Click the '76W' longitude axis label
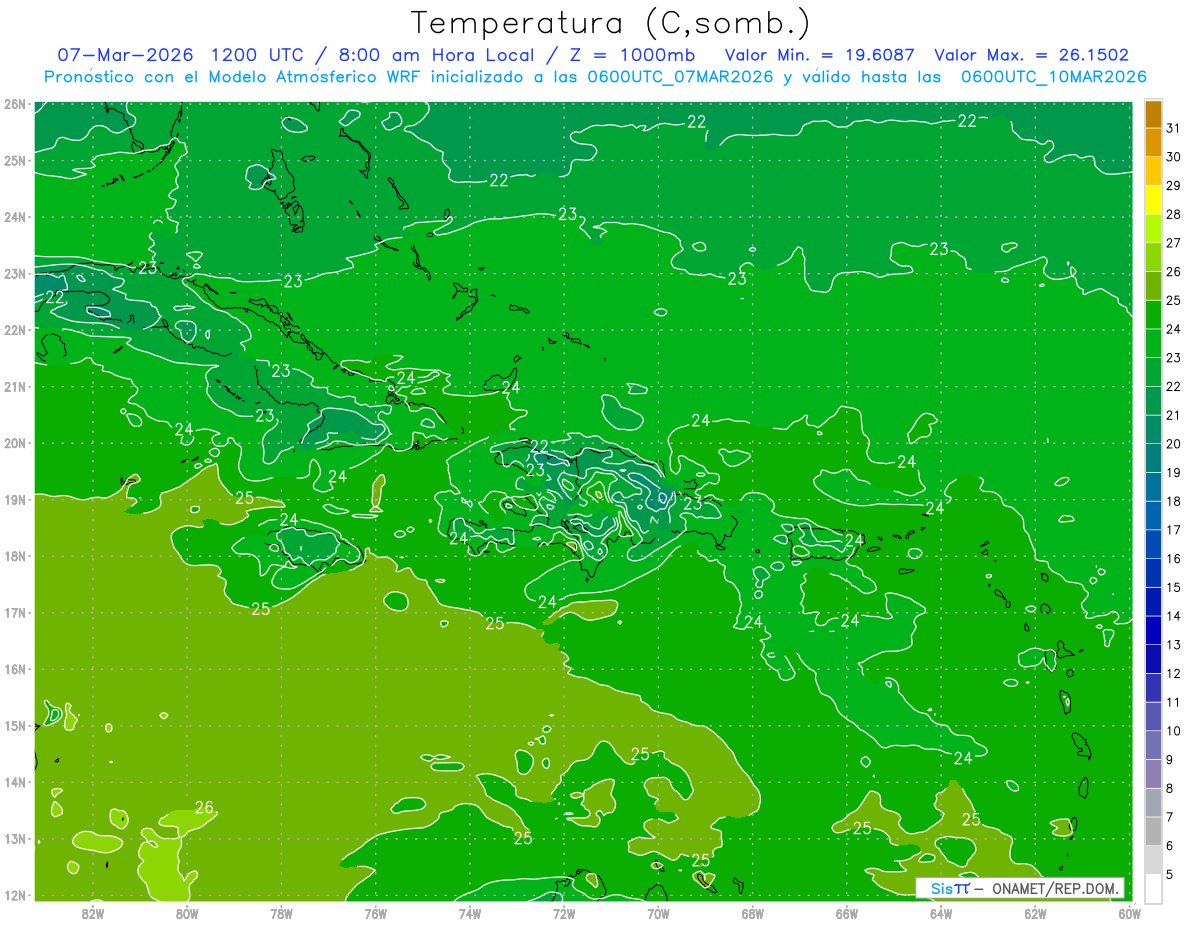Screen dimensions: 1200x927 375,913
